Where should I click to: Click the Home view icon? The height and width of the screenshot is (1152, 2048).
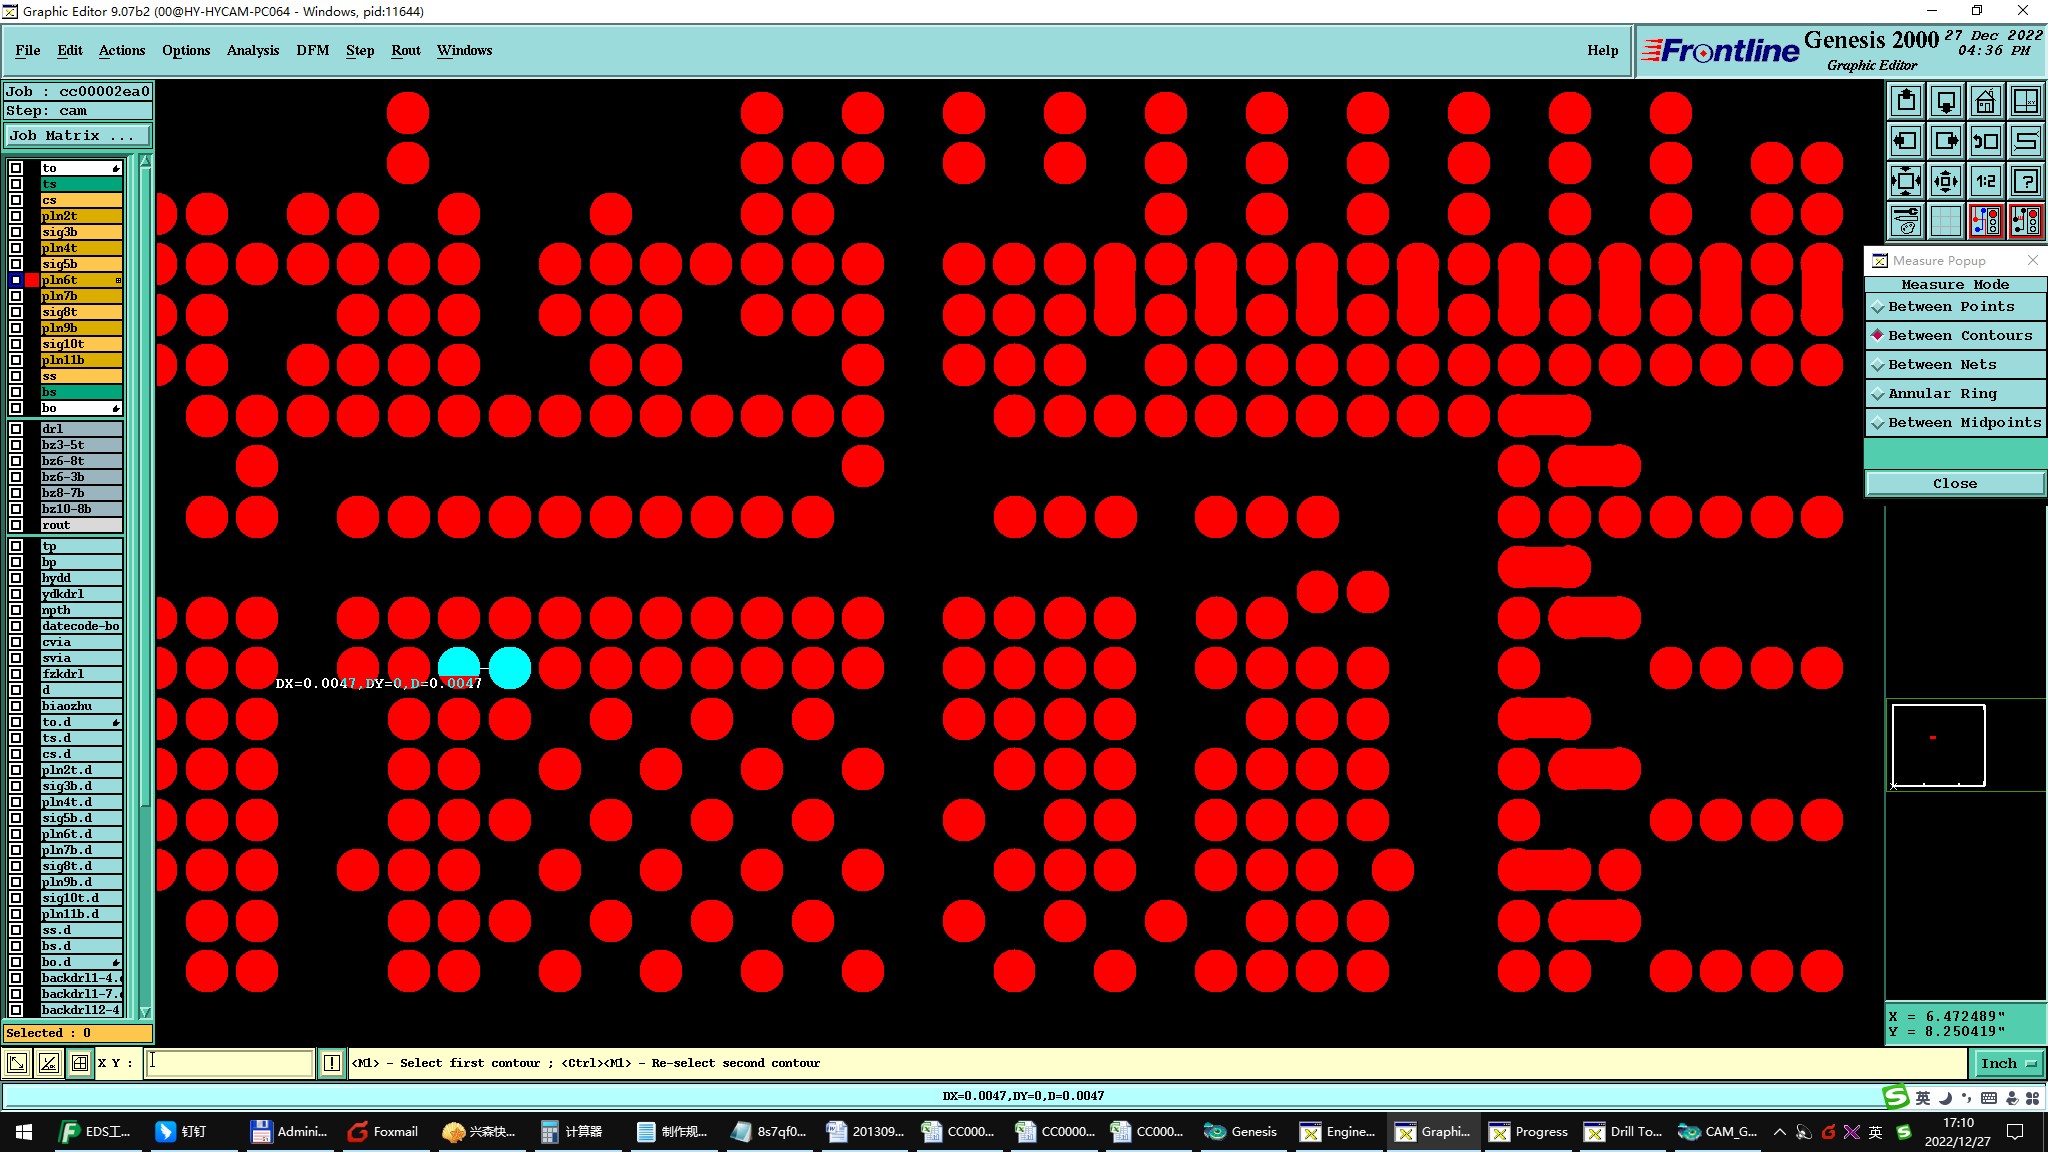click(x=1985, y=101)
